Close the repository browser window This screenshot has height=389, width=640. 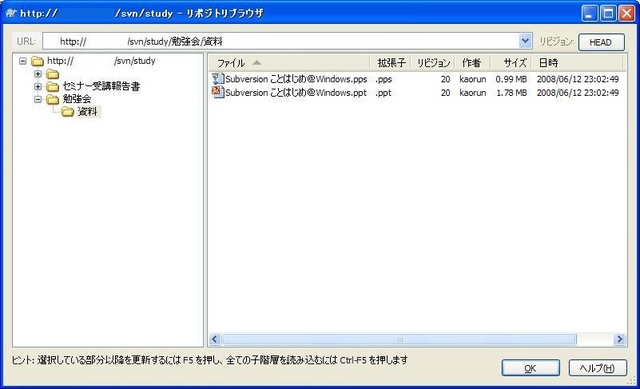pos(627,13)
